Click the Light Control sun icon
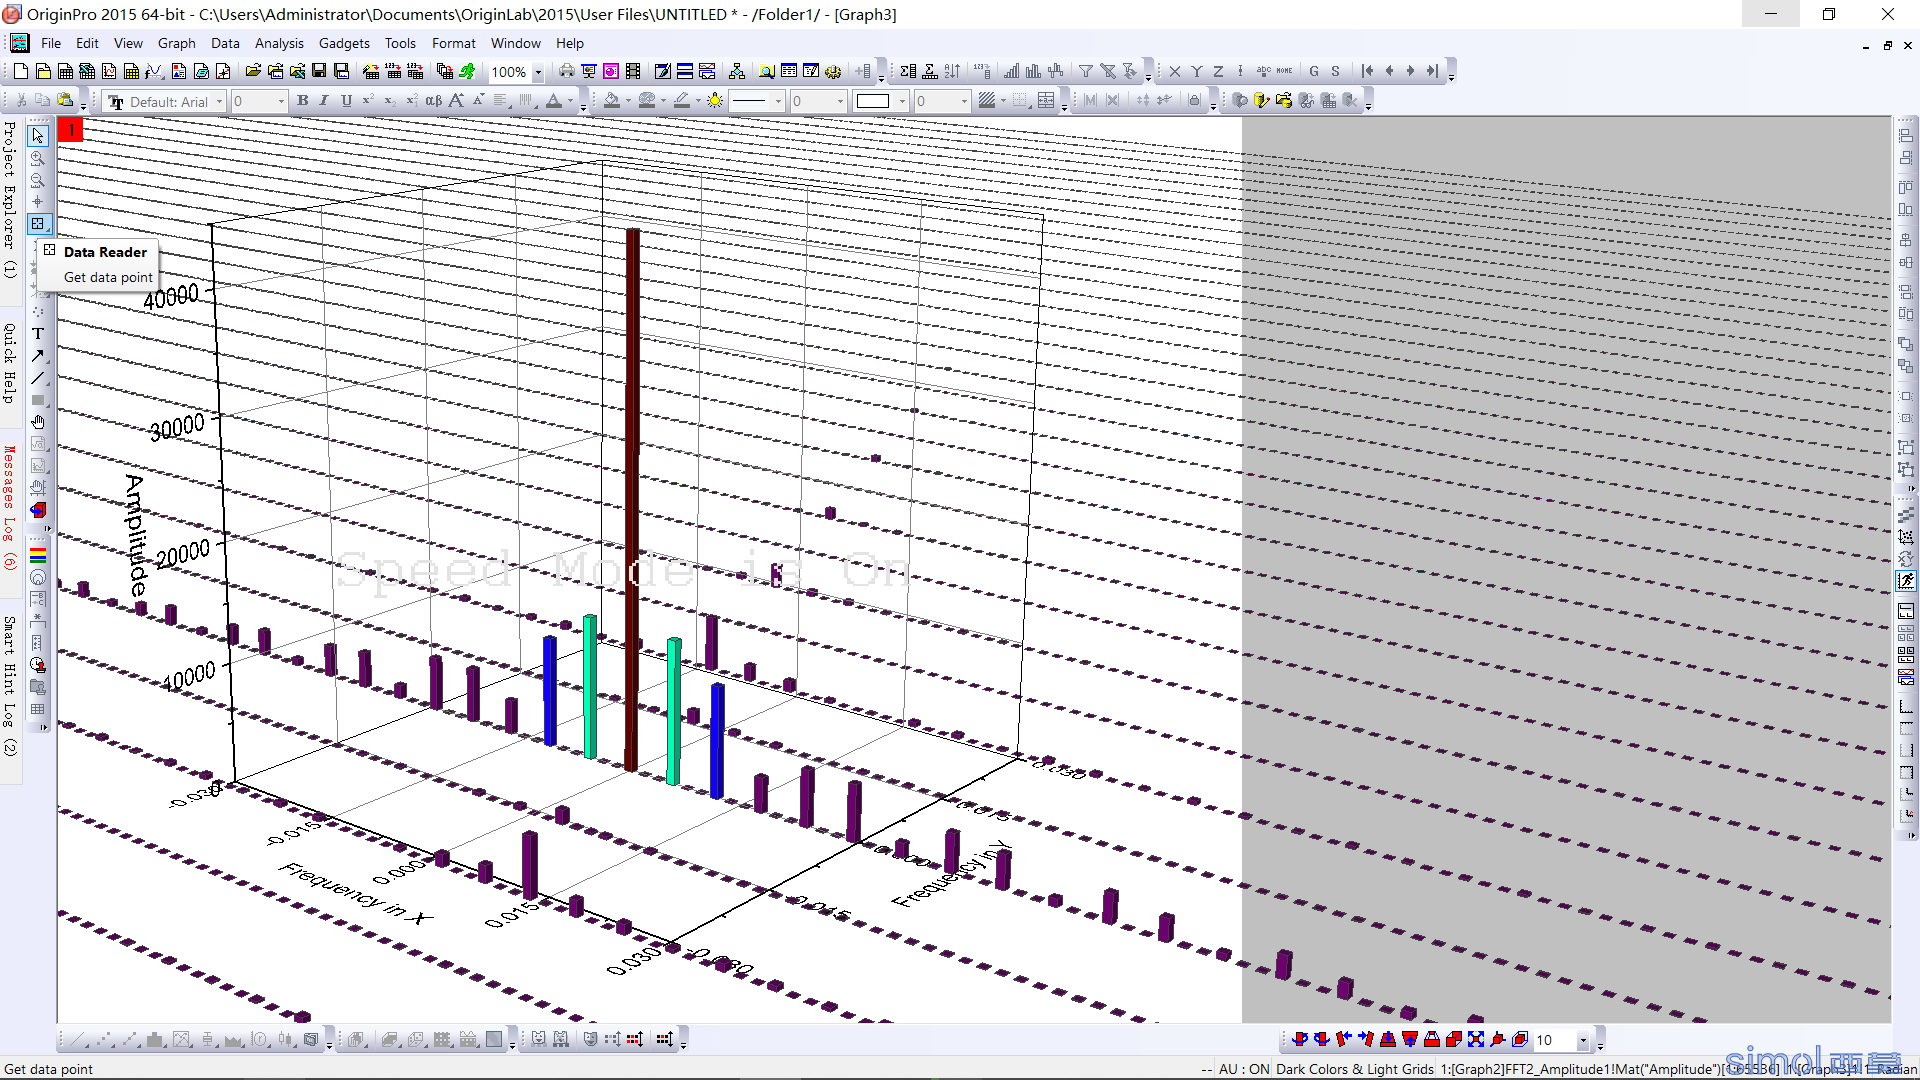Image resolution: width=1920 pixels, height=1080 pixels. click(x=715, y=101)
